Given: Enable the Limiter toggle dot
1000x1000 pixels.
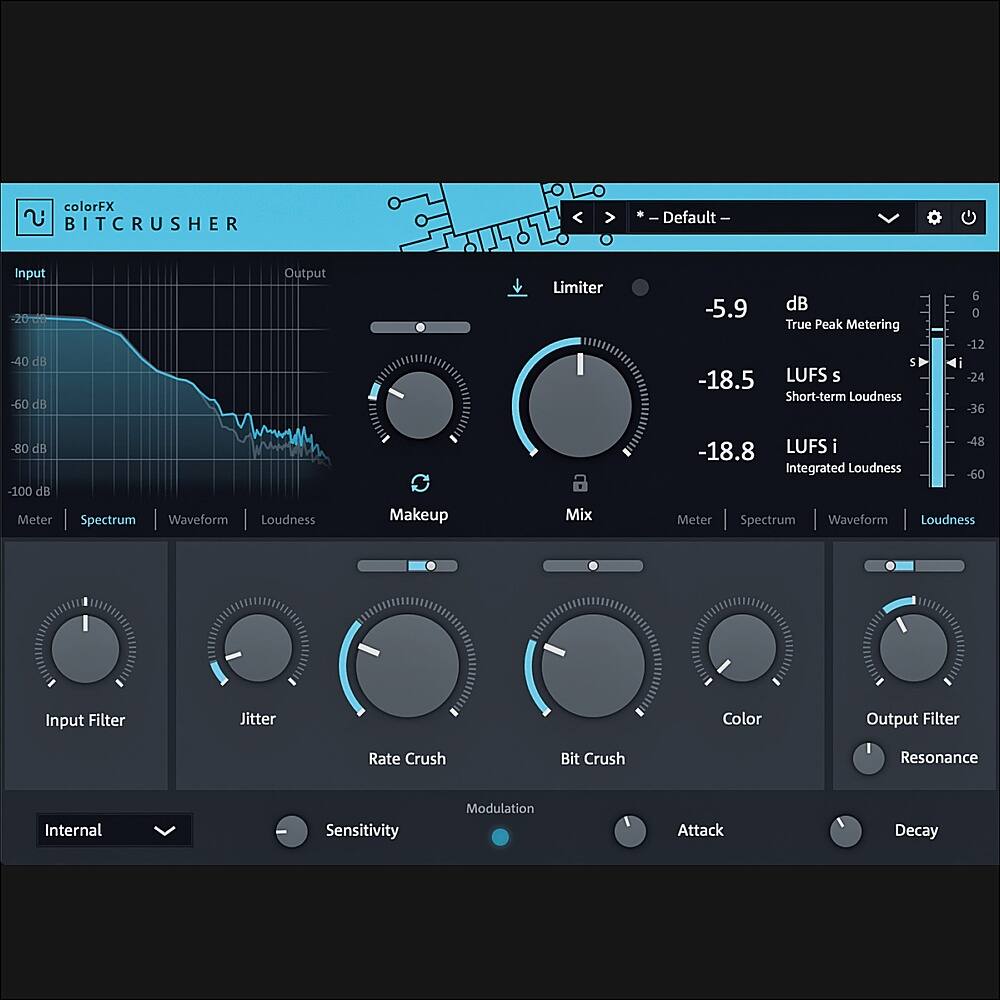Looking at the screenshot, I should [x=640, y=288].
